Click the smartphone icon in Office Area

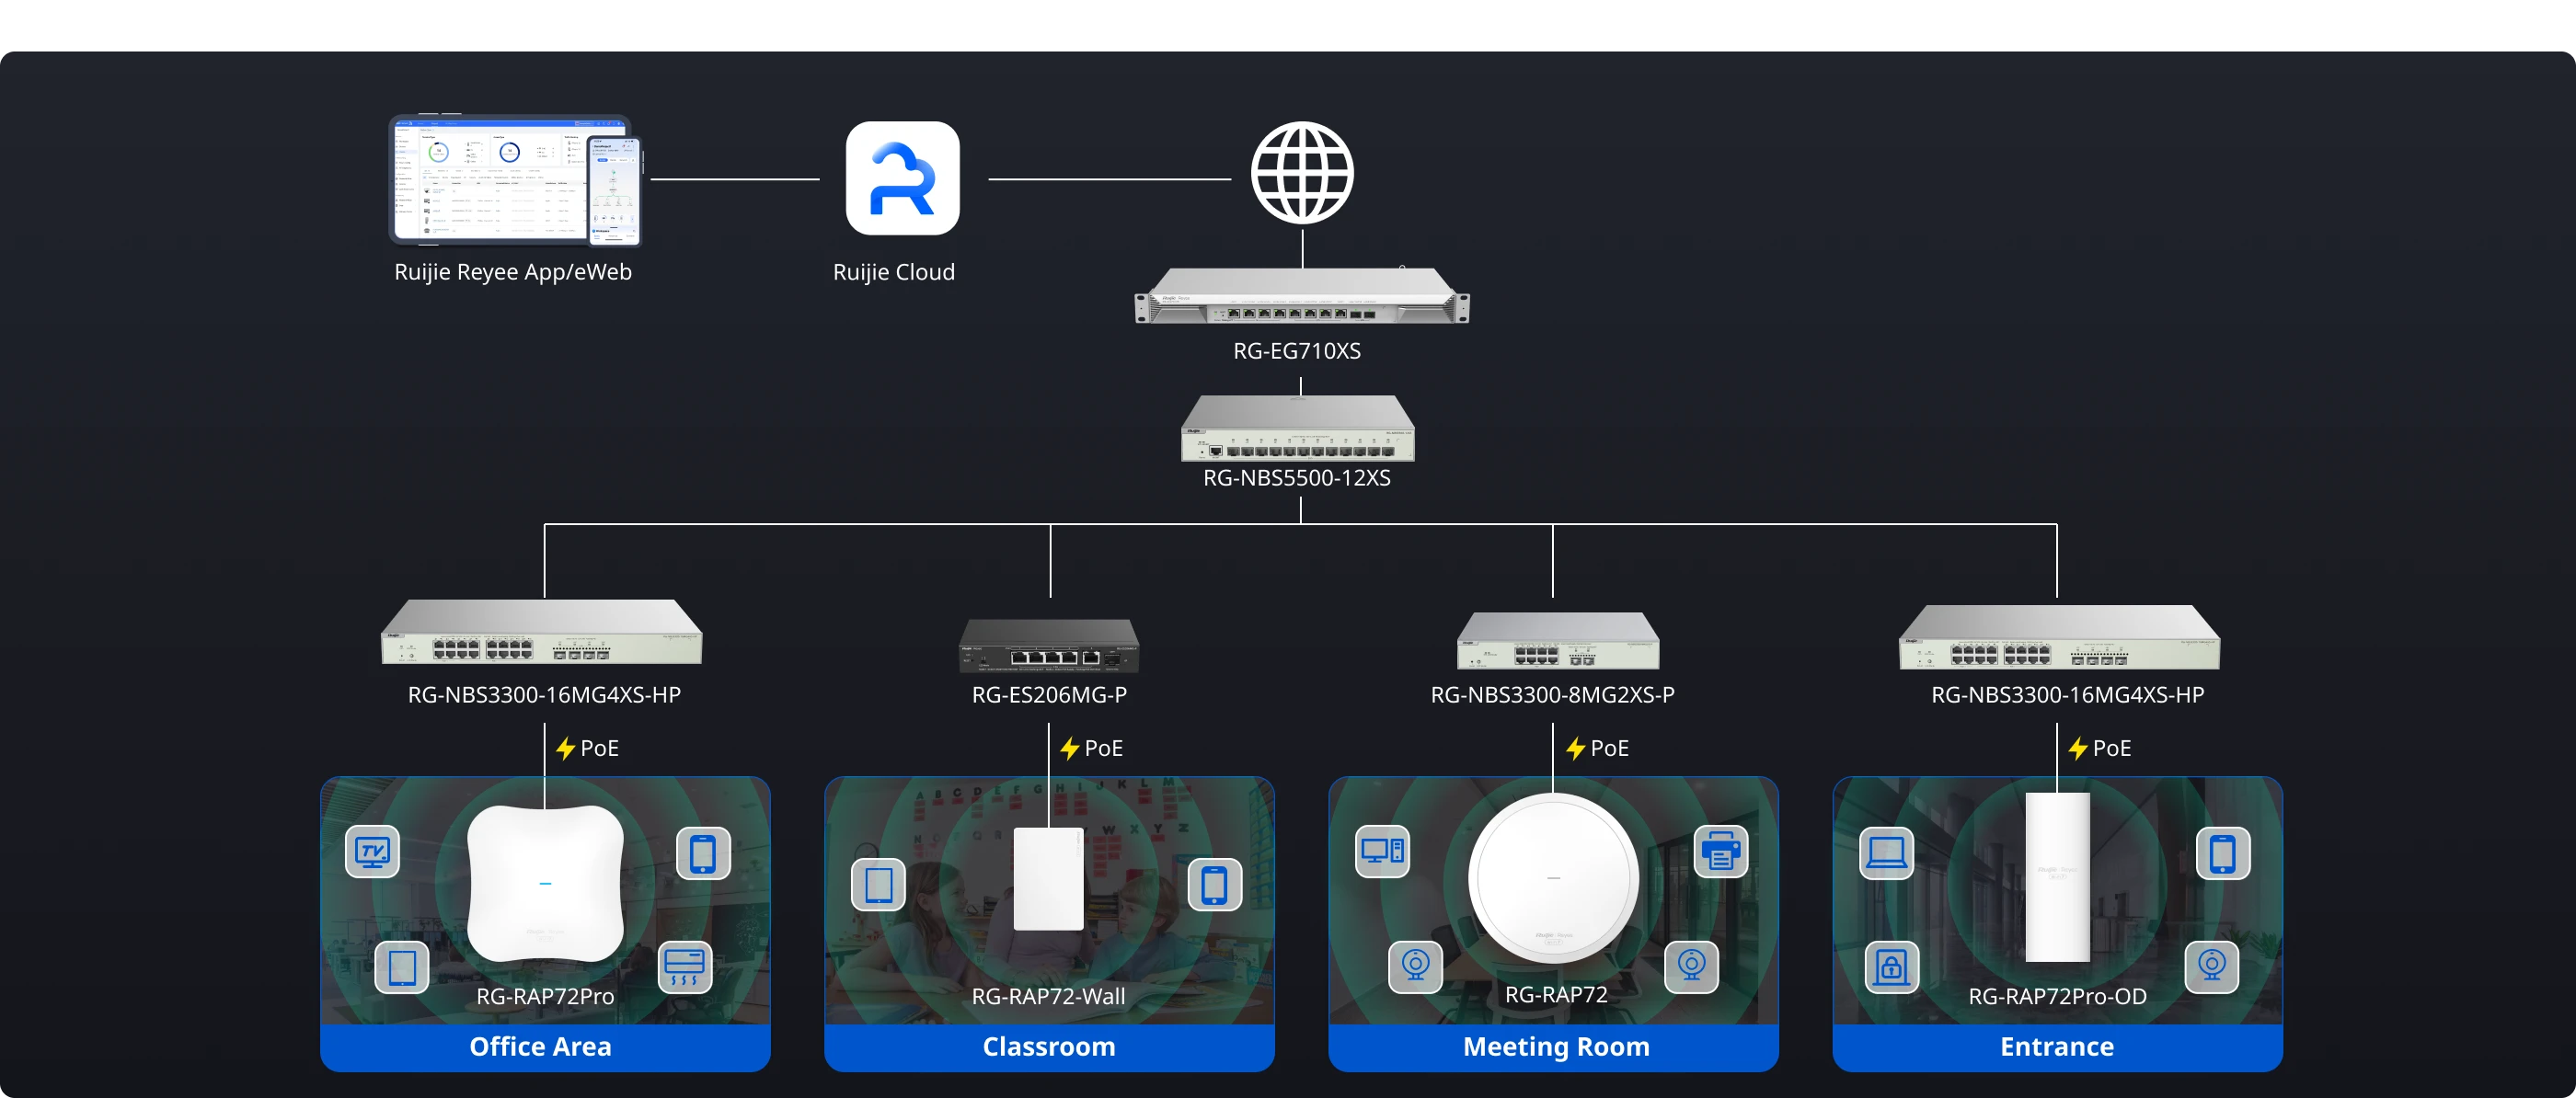click(703, 853)
